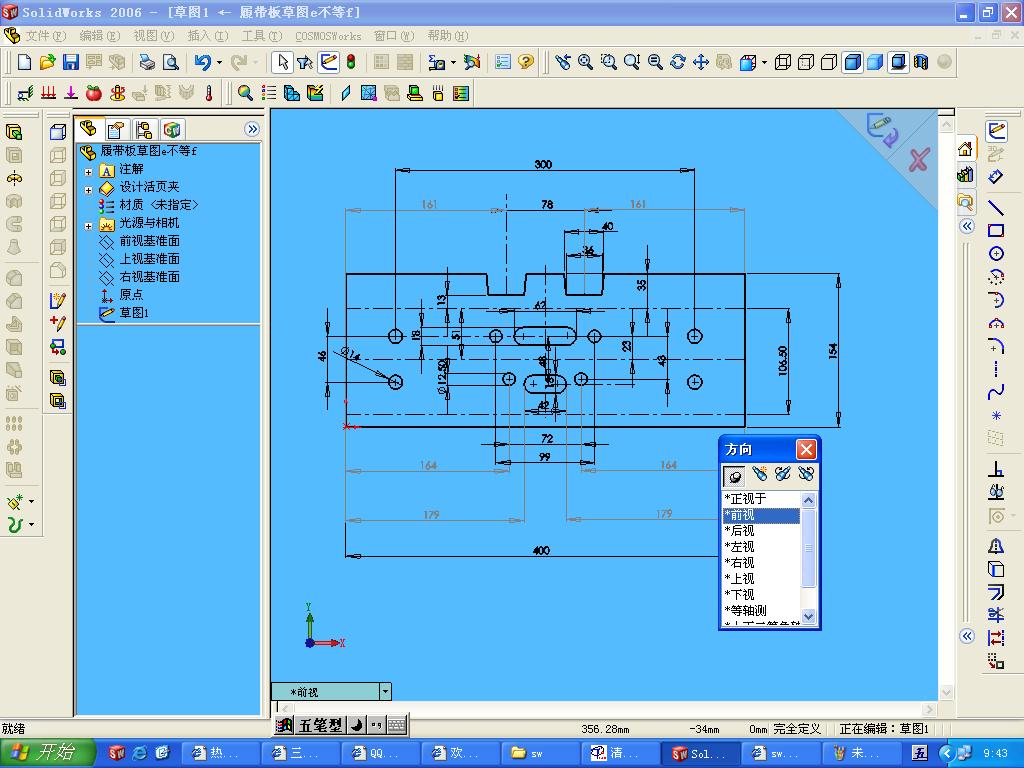
Task: Click the Help question mark icon
Action: 525,62
